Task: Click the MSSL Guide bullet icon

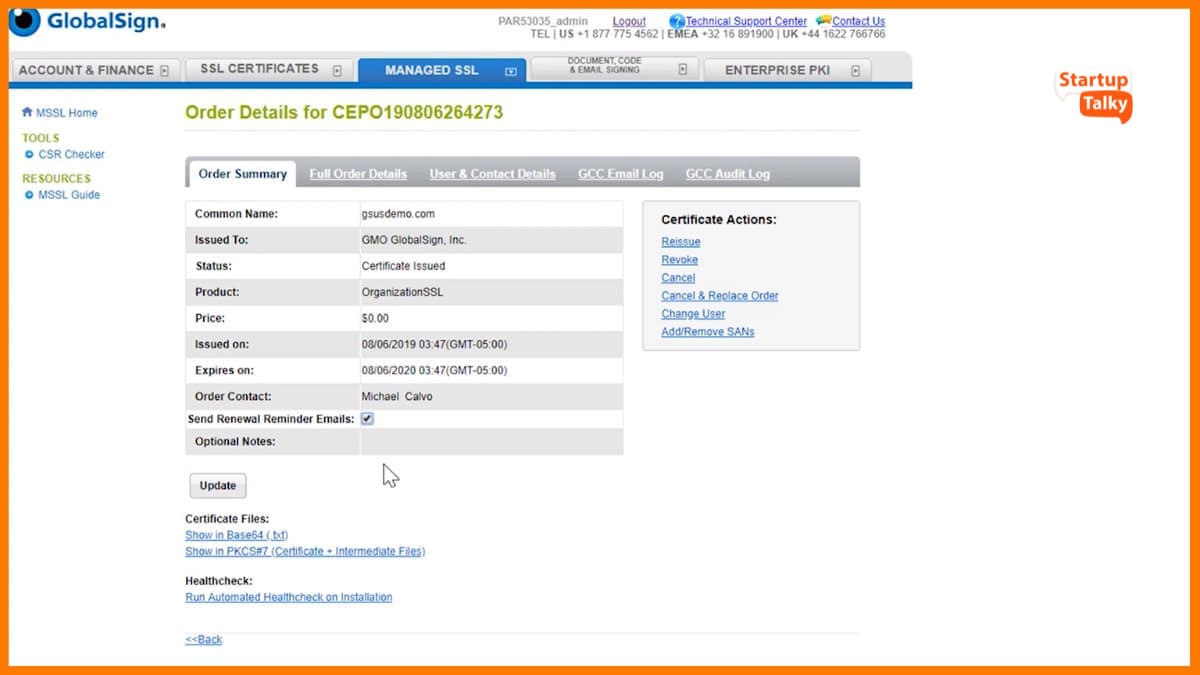Action: click(x=29, y=195)
